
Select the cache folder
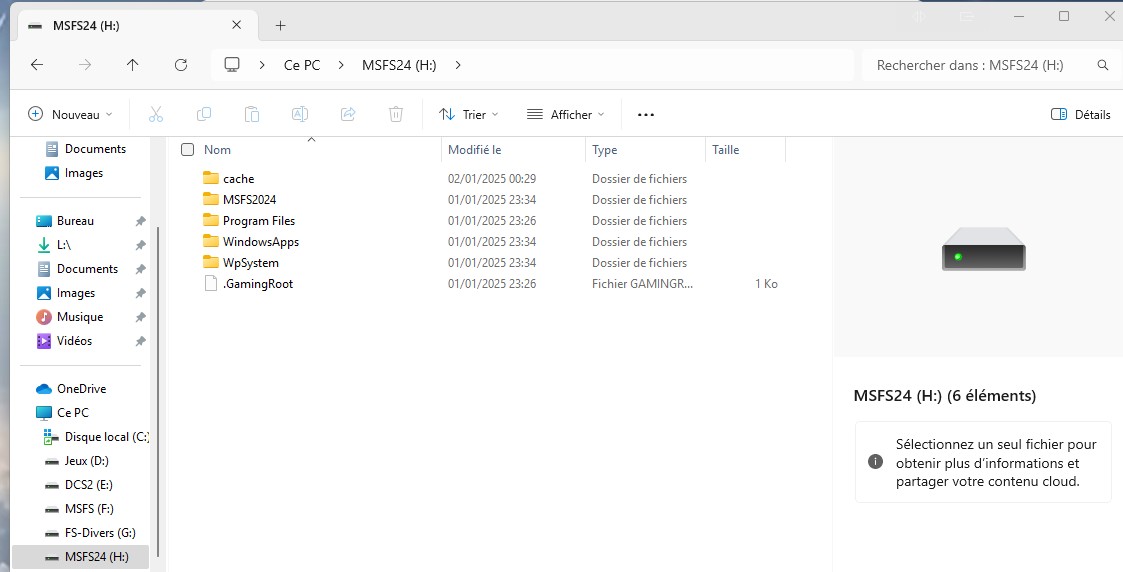tap(238, 179)
